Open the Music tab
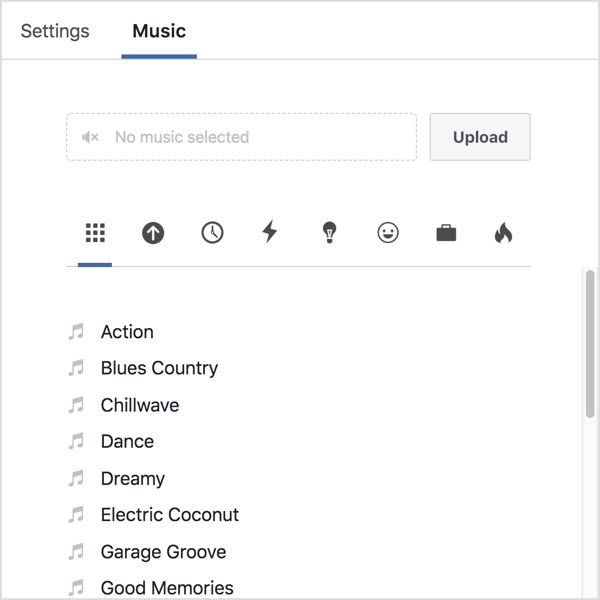 point(159,31)
